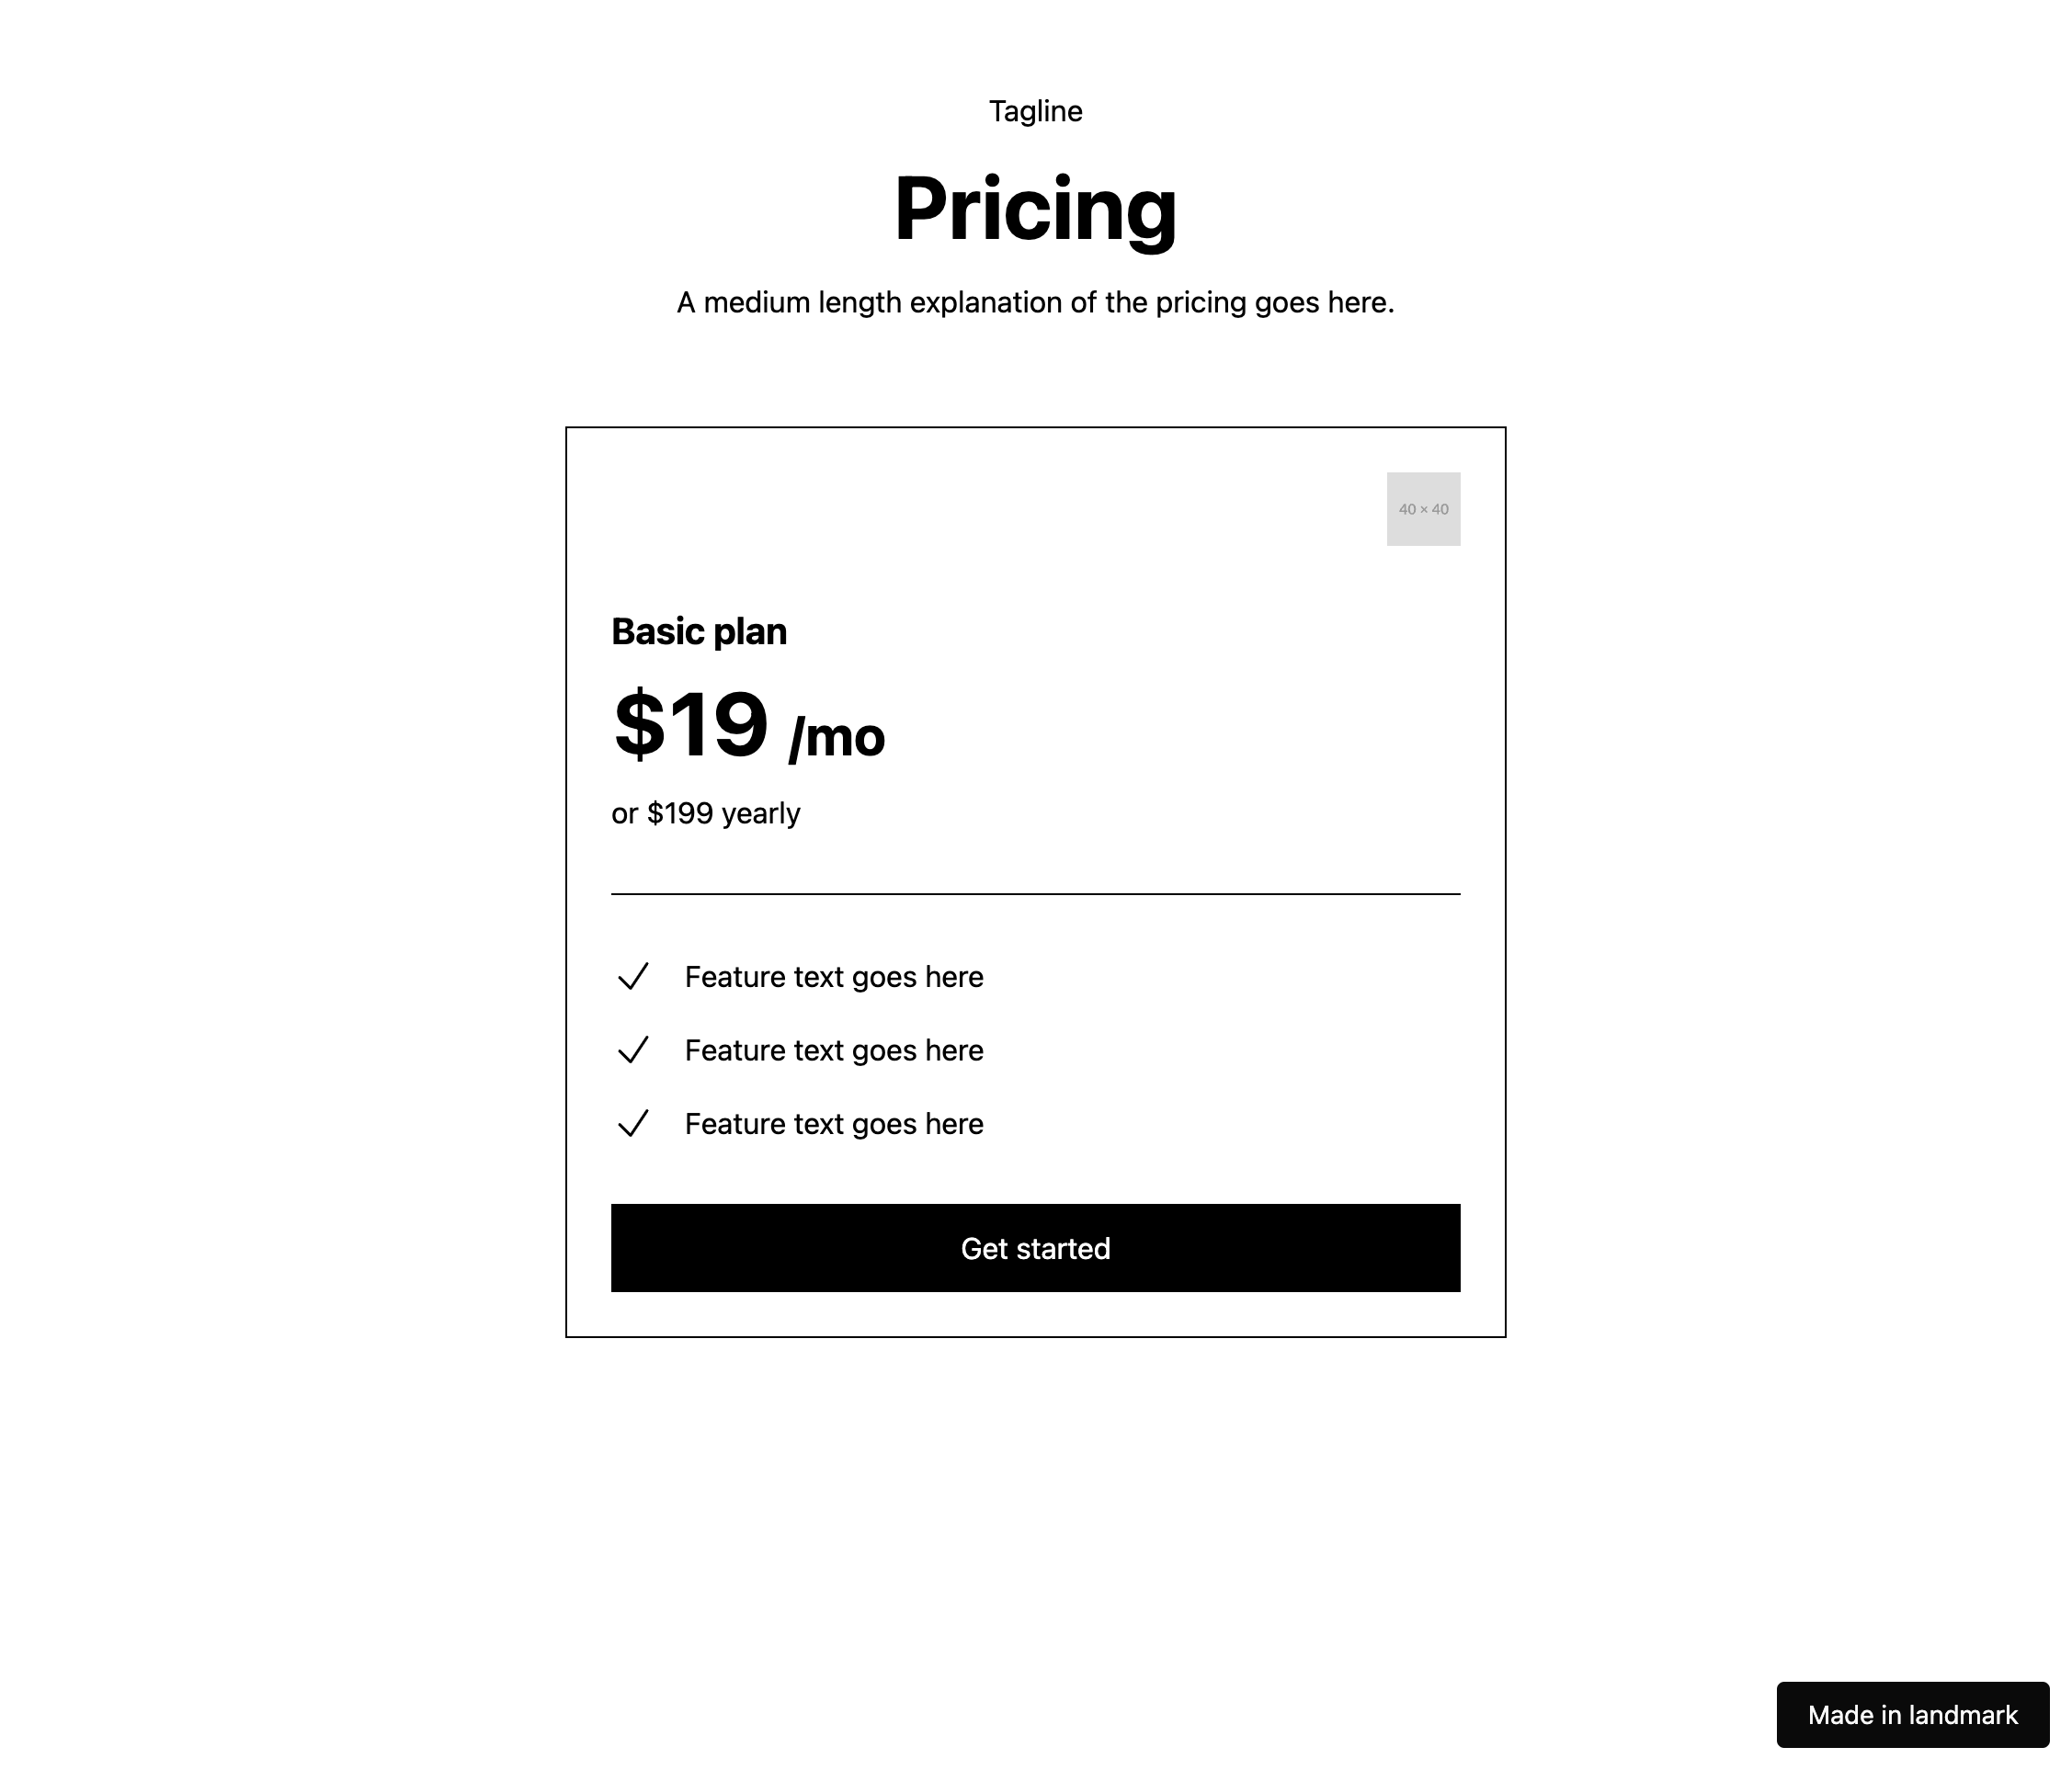The image size is (2072, 1770).
Task: Click the second Feature text goes here line
Action: coord(834,1051)
